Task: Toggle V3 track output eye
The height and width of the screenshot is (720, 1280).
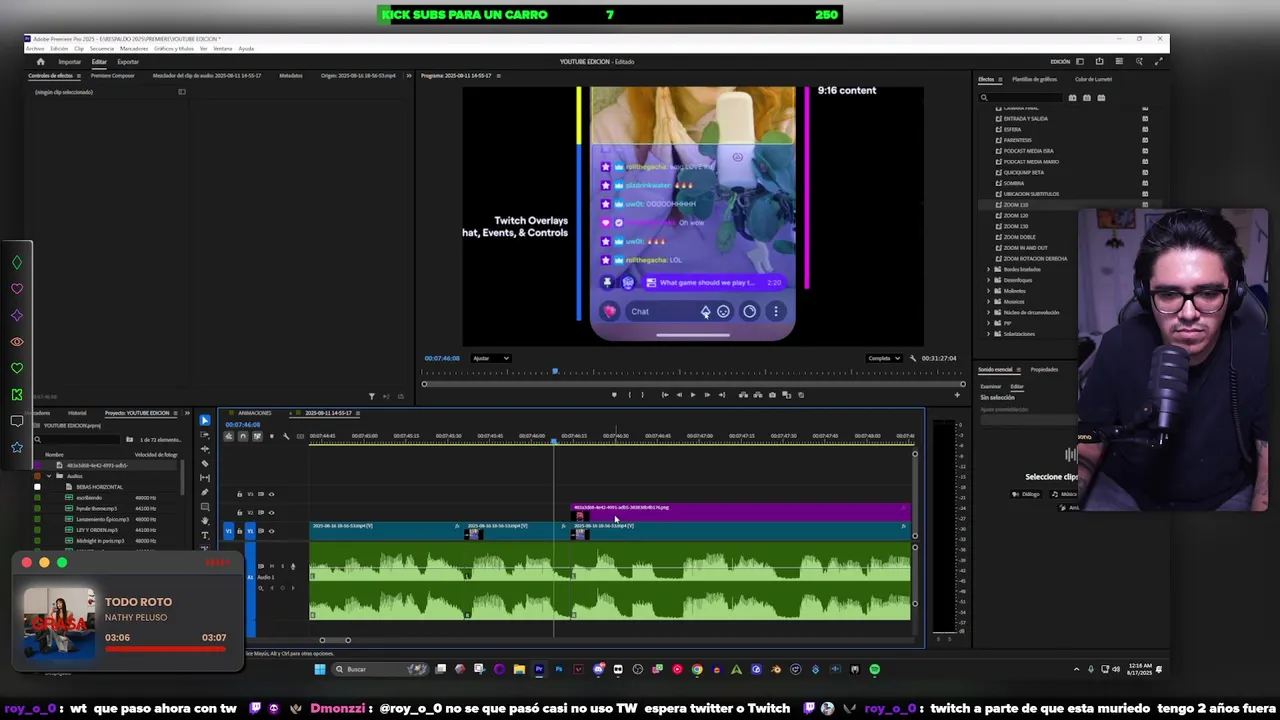Action: (x=271, y=494)
